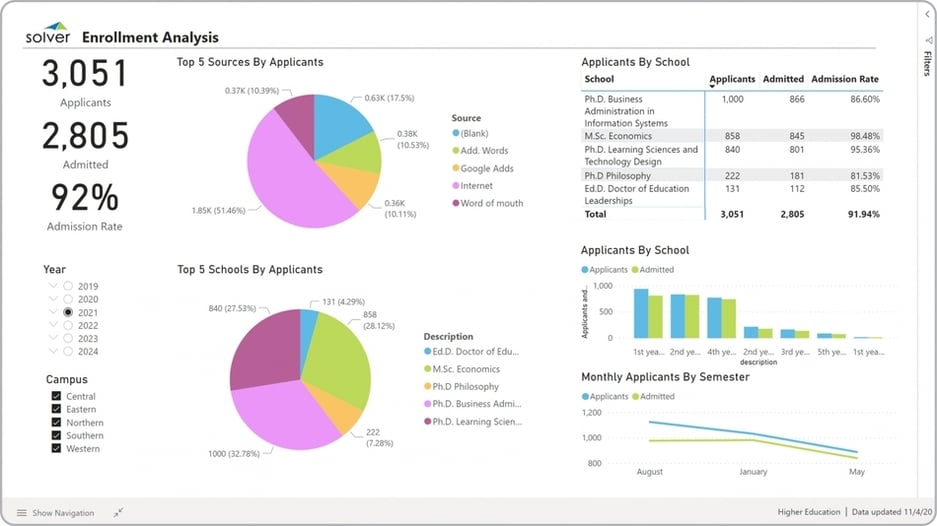Sort the table by School column header
This screenshot has height=526, width=937.
[599, 79]
